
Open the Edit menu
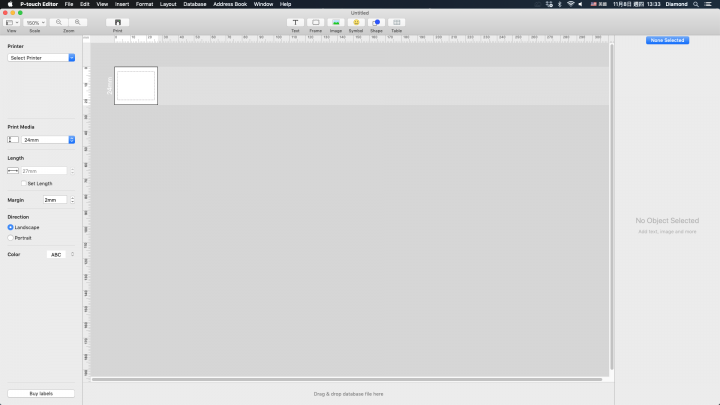click(x=84, y=4)
